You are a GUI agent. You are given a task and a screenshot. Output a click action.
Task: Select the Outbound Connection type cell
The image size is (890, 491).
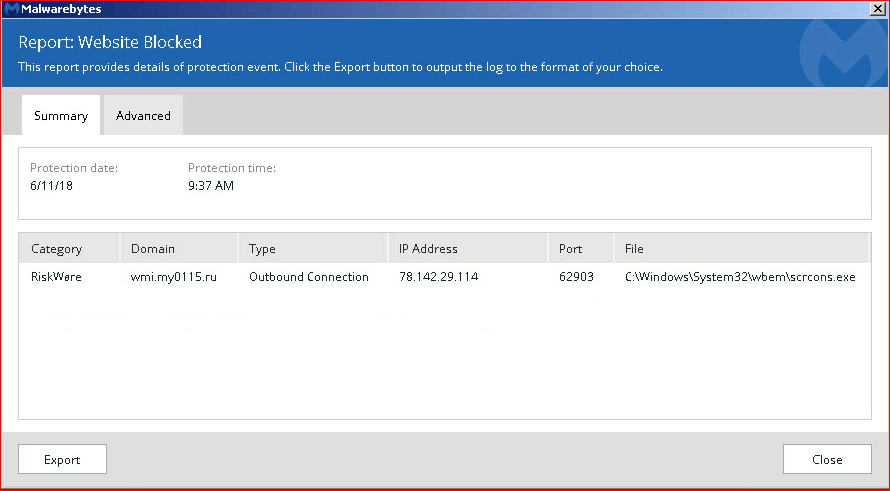point(309,277)
